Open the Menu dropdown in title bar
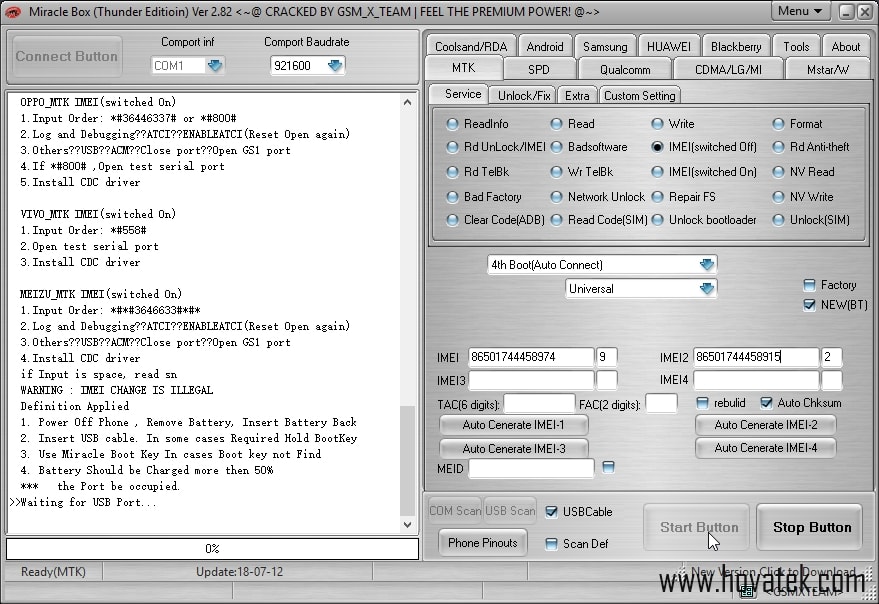879x604 pixels. coord(800,11)
